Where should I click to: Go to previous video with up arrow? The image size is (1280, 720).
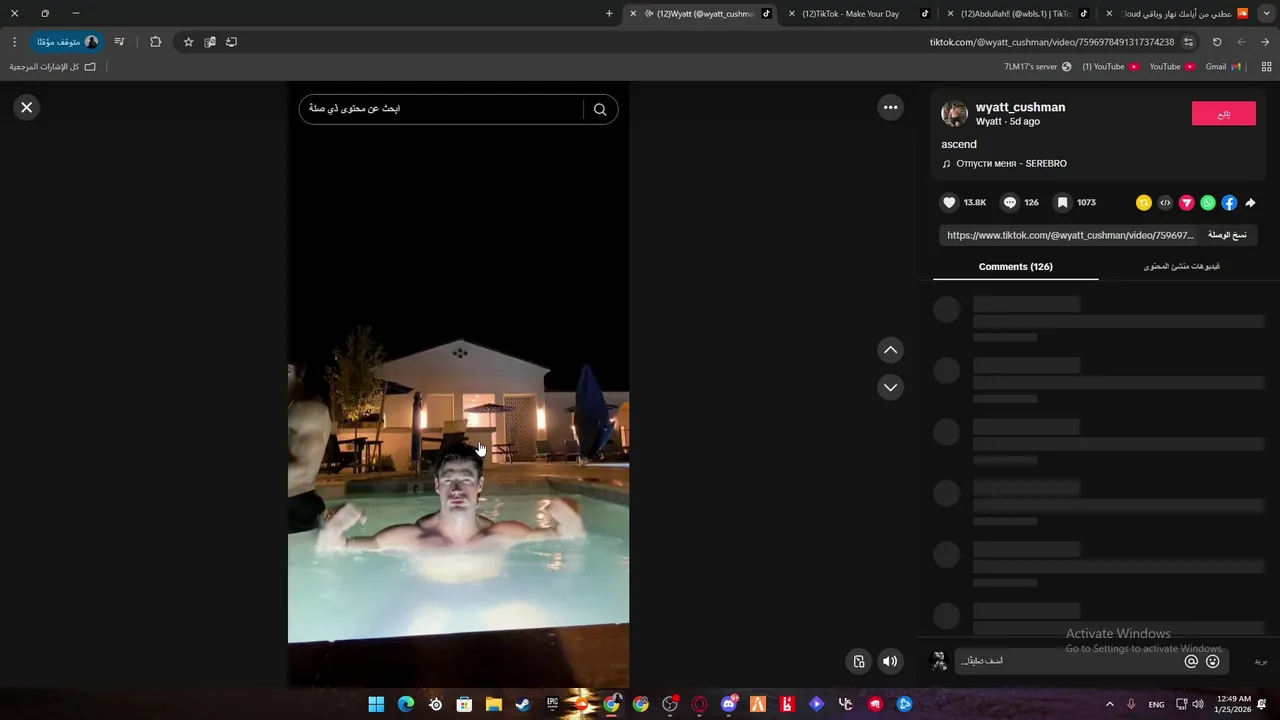pos(890,350)
